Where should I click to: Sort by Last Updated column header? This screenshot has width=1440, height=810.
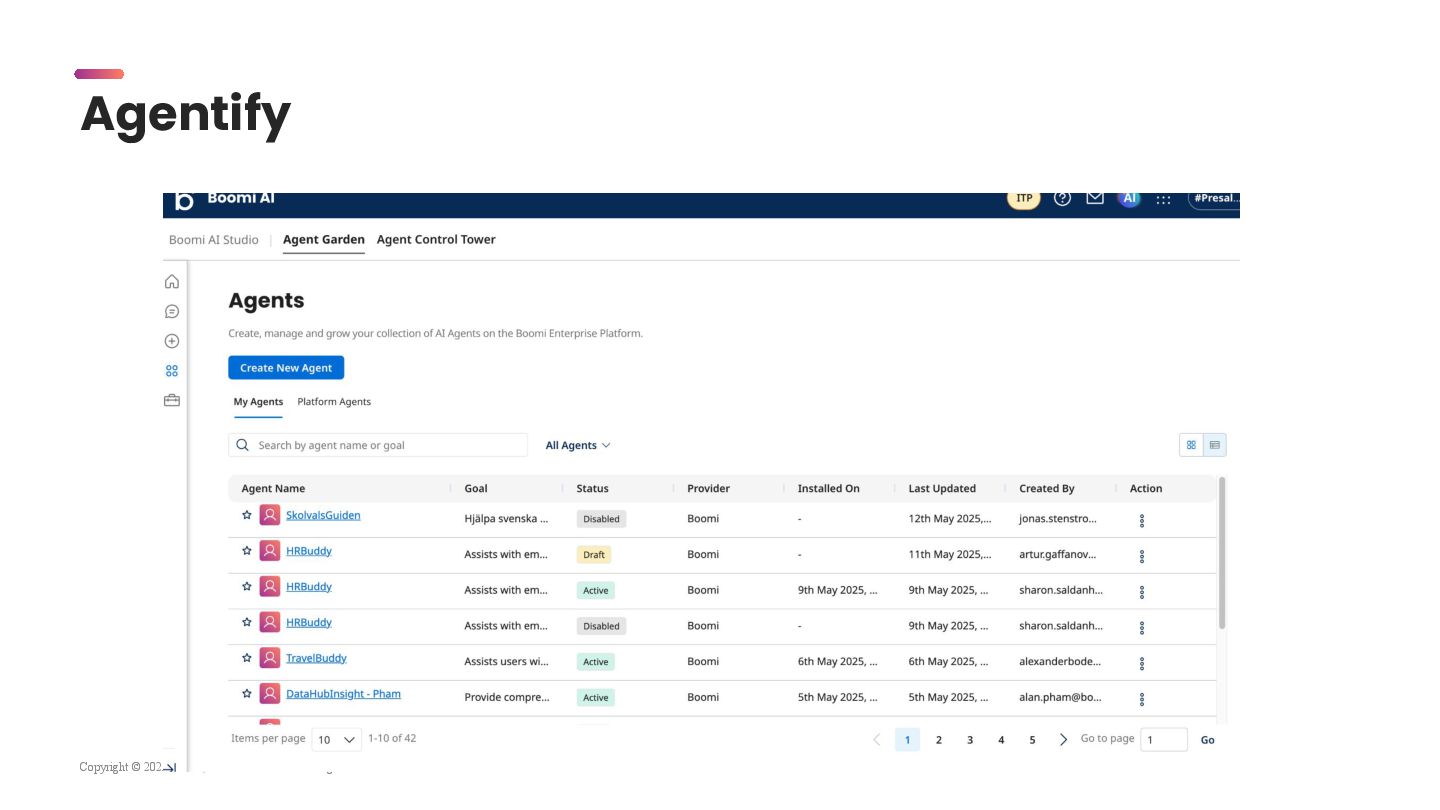tap(942, 489)
